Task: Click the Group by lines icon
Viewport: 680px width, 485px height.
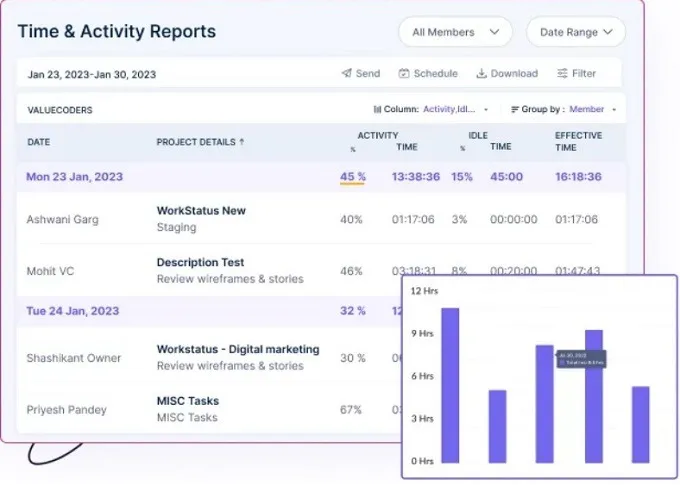Action: click(x=515, y=109)
